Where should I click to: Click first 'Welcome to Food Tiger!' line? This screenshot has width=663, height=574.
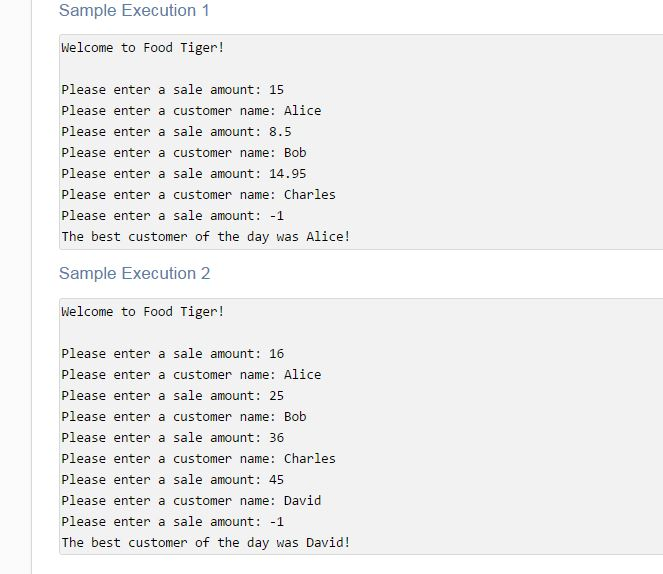(142, 48)
